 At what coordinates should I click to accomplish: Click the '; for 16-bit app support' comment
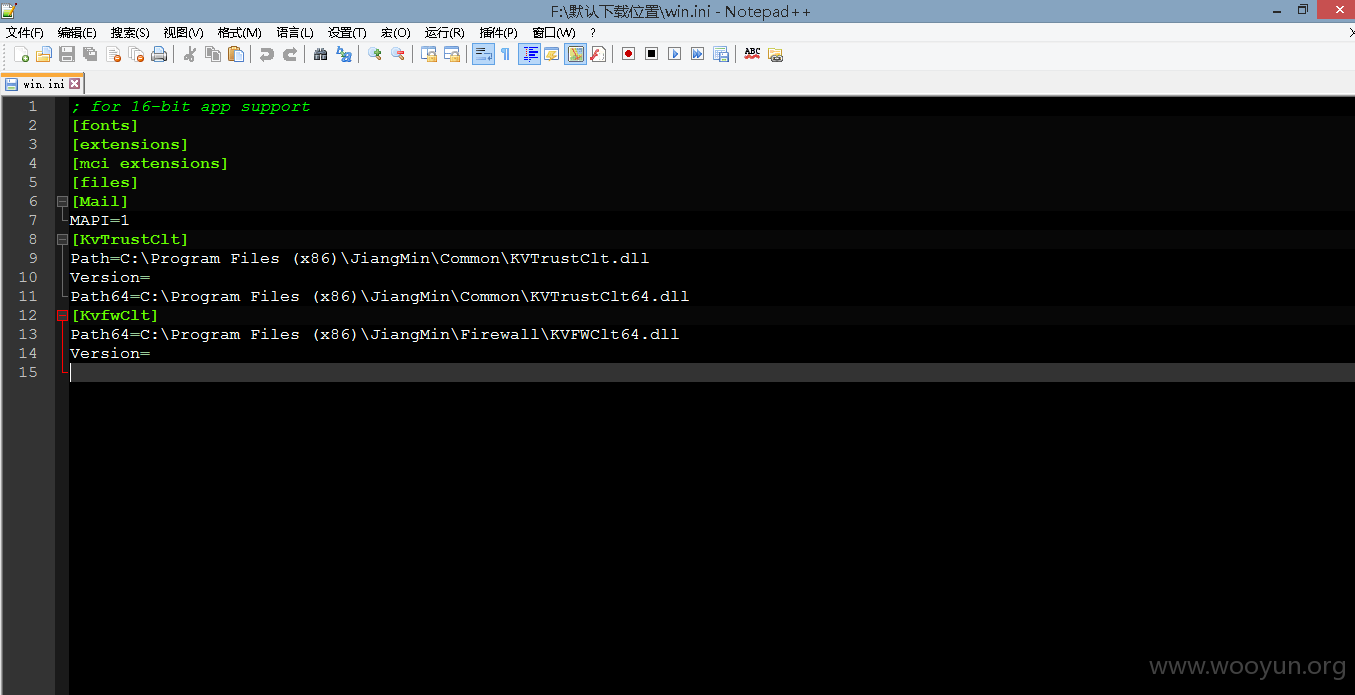click(190, 106)
